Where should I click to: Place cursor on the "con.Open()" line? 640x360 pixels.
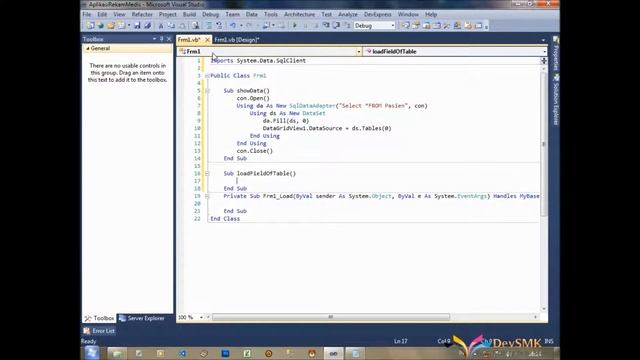click(253, 98)
